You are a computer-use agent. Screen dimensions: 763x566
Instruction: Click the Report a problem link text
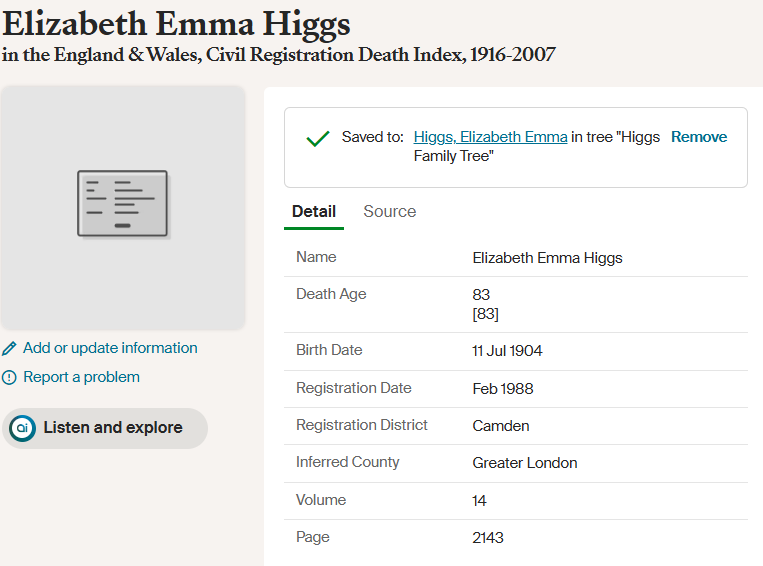[81, 377]
